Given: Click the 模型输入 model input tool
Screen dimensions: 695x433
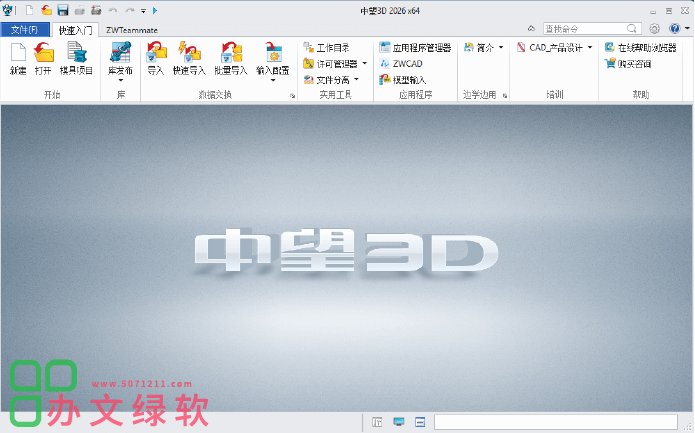Looking at the screenshot, I should (x=402, y=80).
